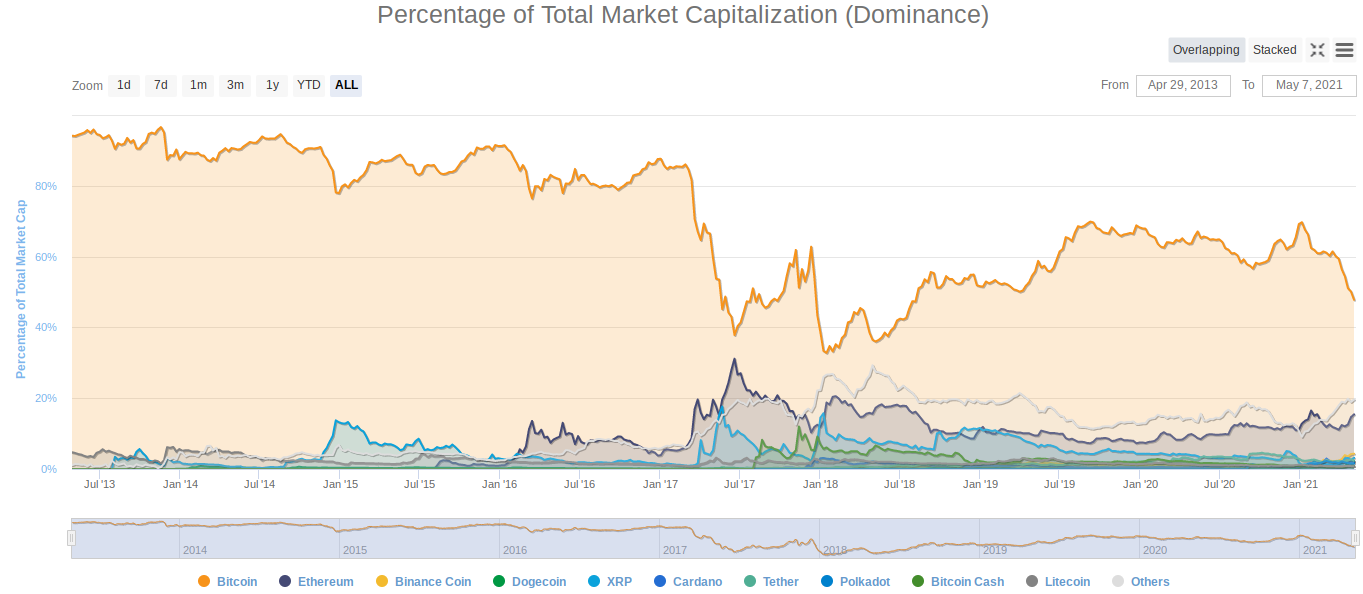Set zoom range to 1y

(272, 85)
